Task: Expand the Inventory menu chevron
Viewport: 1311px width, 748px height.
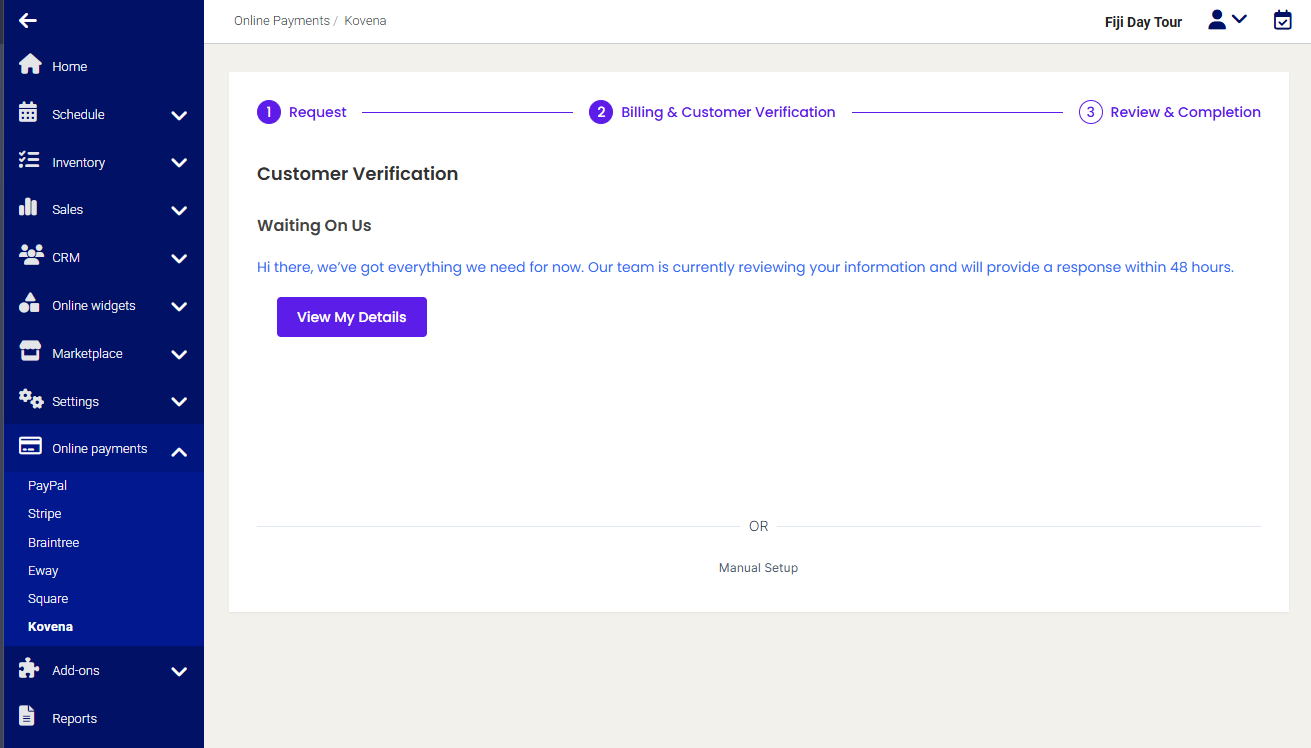Action: [179, 163]
